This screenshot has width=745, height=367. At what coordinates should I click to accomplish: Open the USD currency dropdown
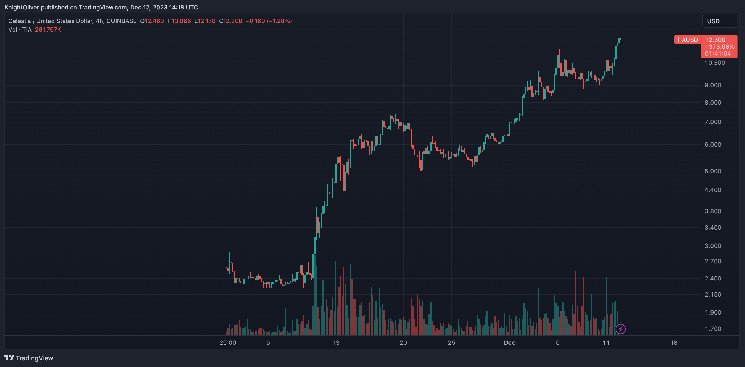[719, 21]
